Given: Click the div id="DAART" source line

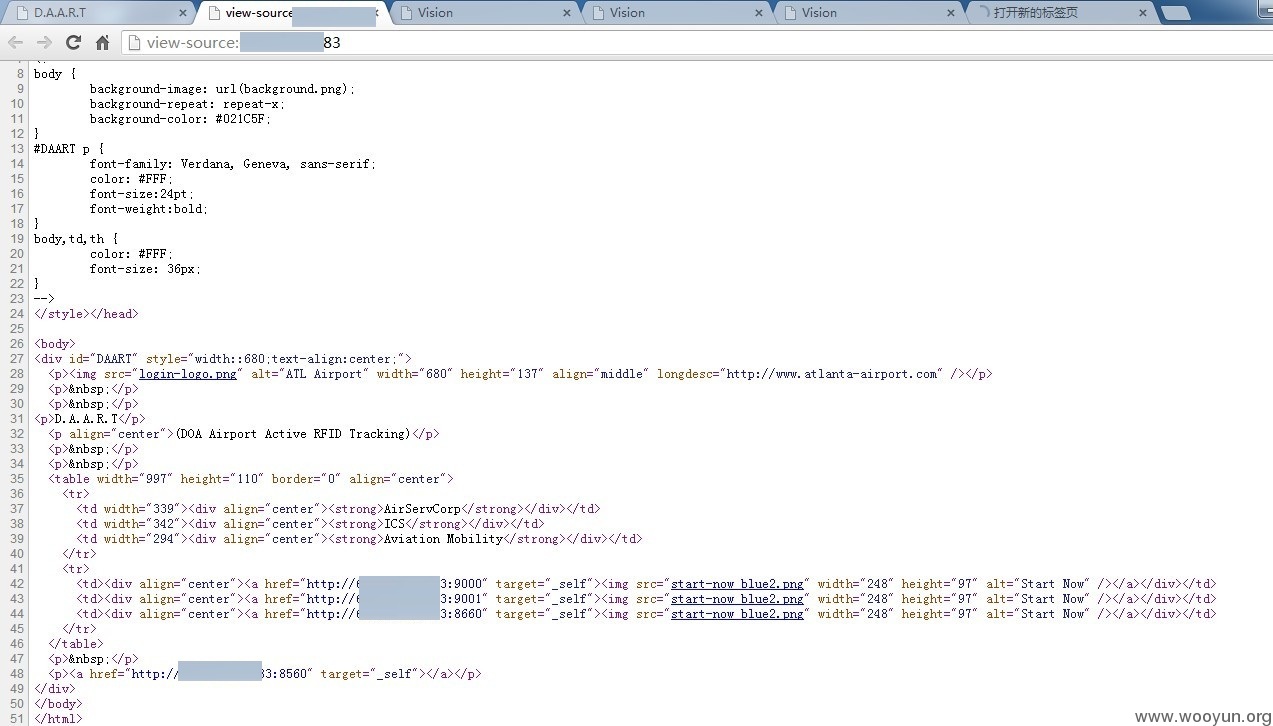Looking at the screenshot, I should (223, 359).
